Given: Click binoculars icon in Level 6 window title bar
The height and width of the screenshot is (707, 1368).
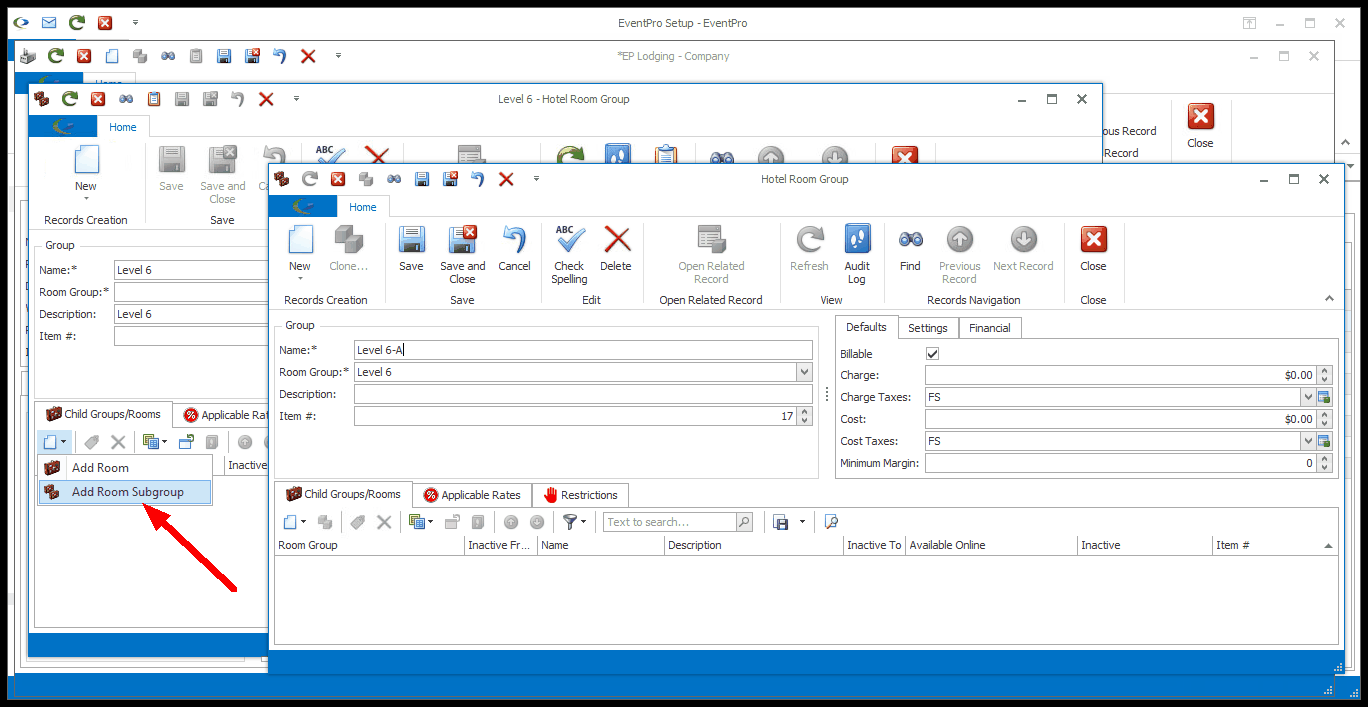Looking at the screenshot, I should pos(126,99).
